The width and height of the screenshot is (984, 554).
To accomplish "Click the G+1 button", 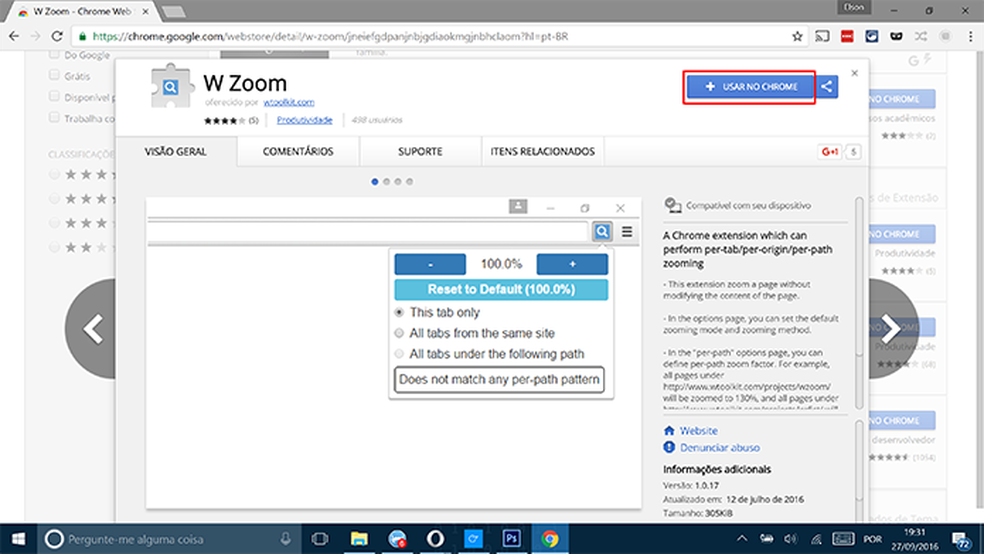I will (830, 151).
